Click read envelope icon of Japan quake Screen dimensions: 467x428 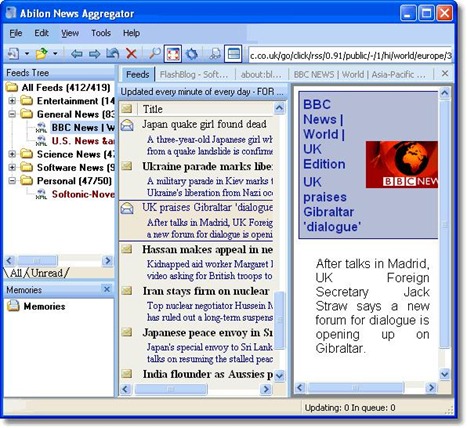point(127,125)
